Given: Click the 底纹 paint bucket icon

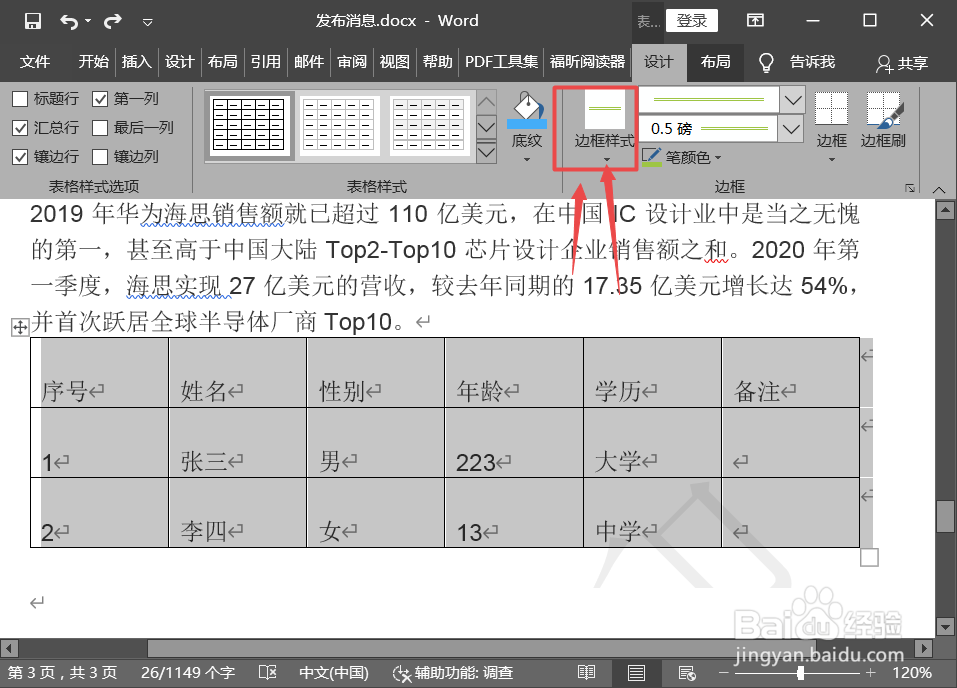Looking at the screenshot, I should pyautogui.click(x=527, y=110).
